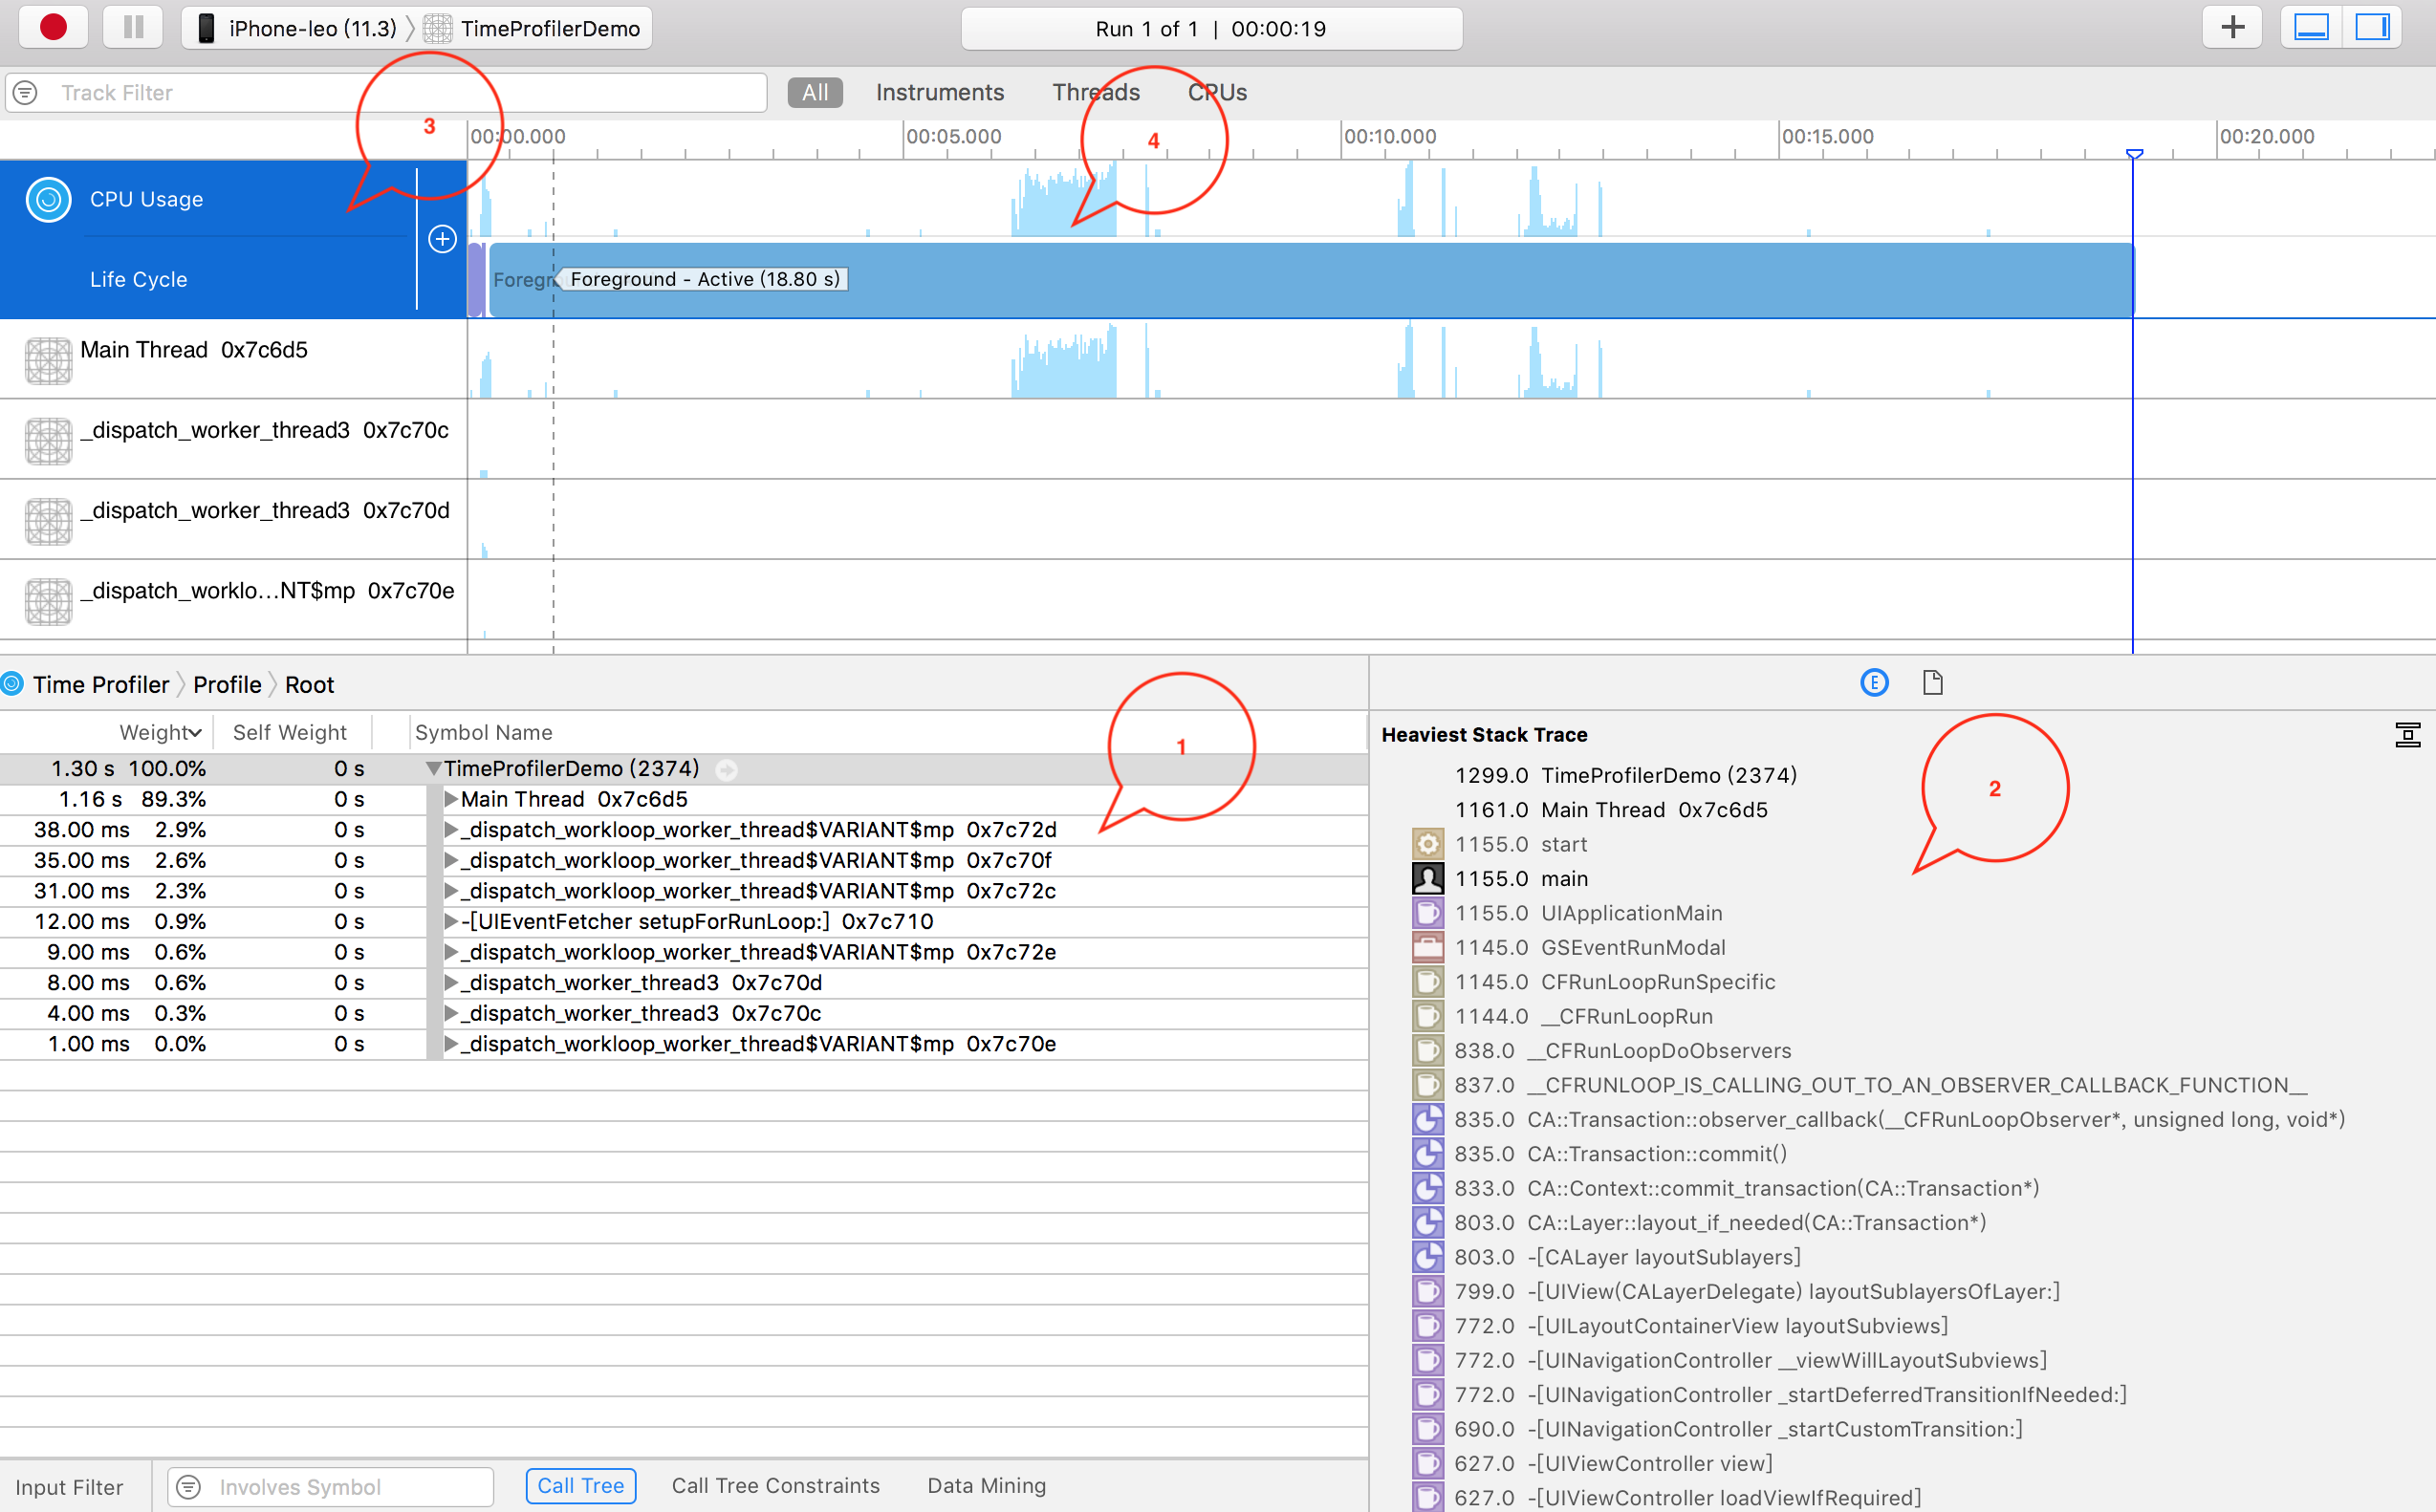Toggle the bottom detail pane view button
Viewport: 2436px width, 1512px height.
tap(2311, 28)
